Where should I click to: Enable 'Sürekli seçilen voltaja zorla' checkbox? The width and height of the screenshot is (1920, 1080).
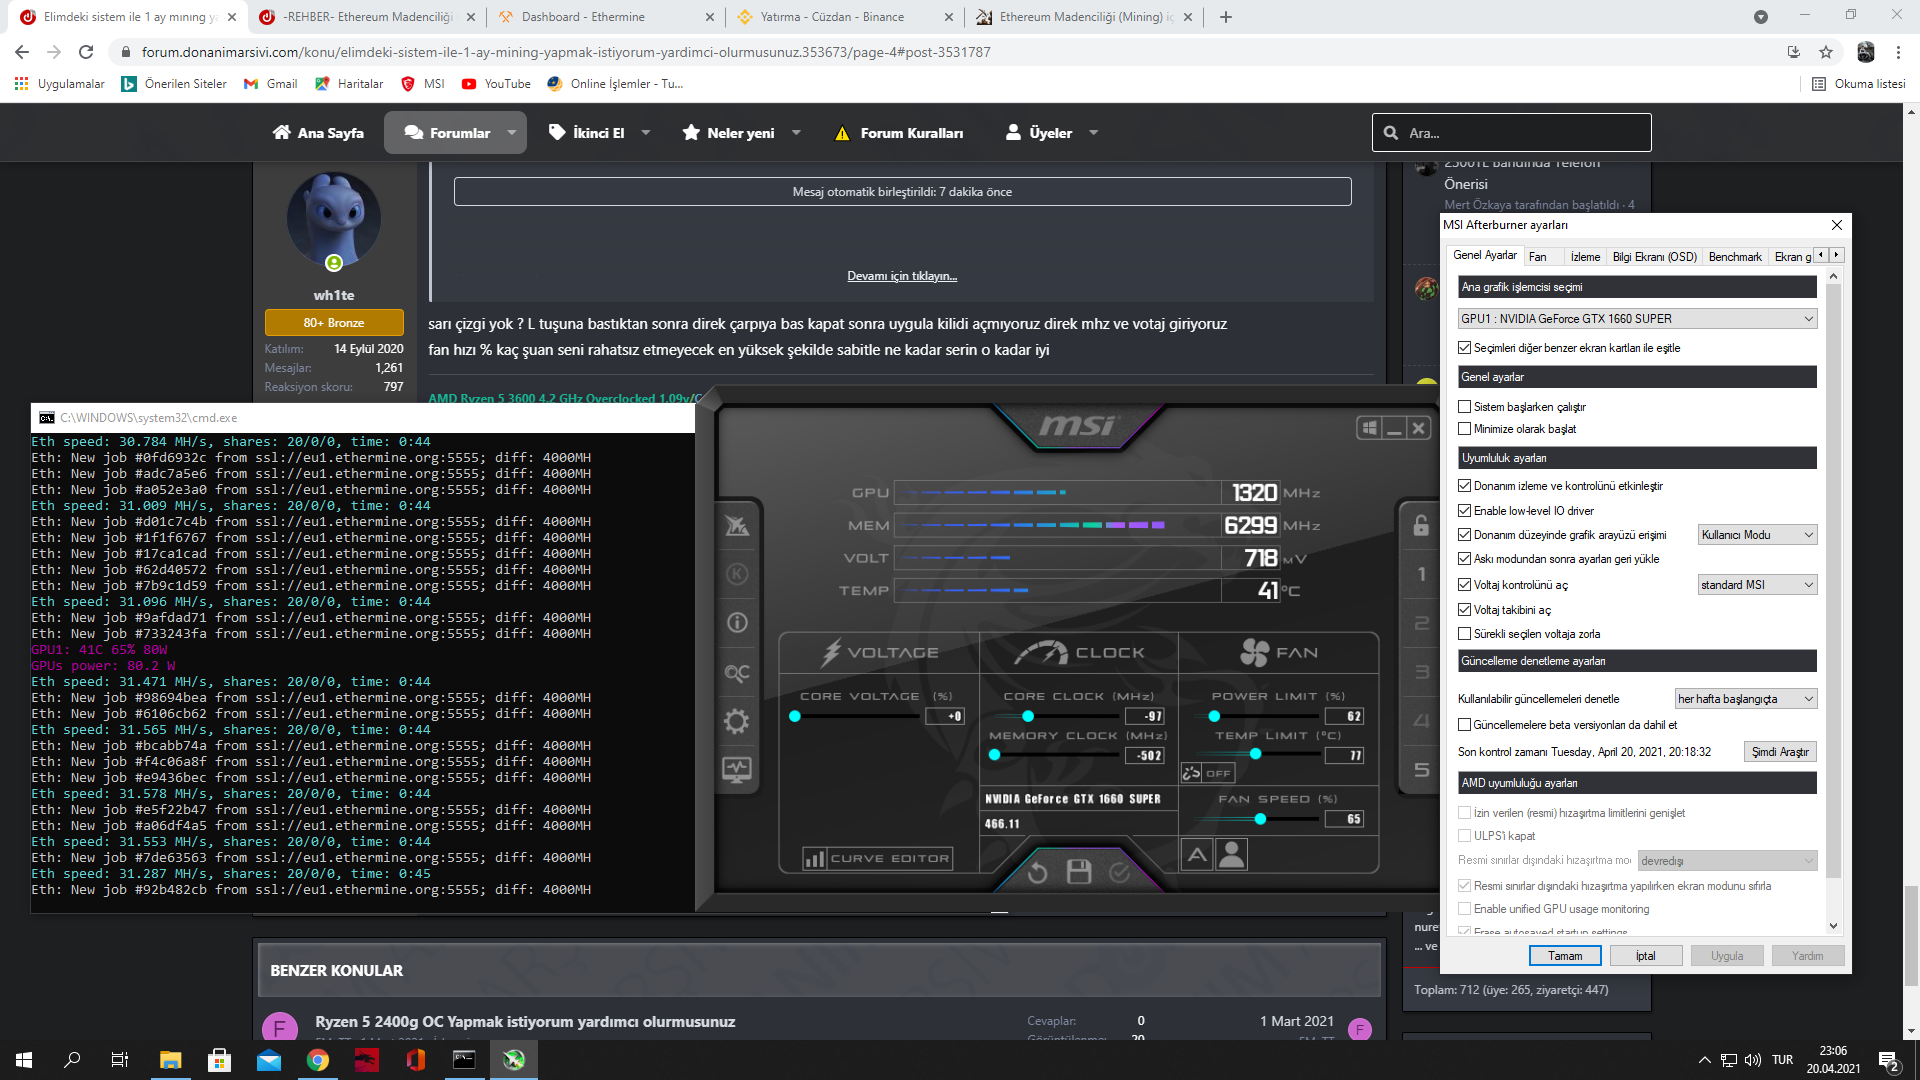pos(1464,634)
